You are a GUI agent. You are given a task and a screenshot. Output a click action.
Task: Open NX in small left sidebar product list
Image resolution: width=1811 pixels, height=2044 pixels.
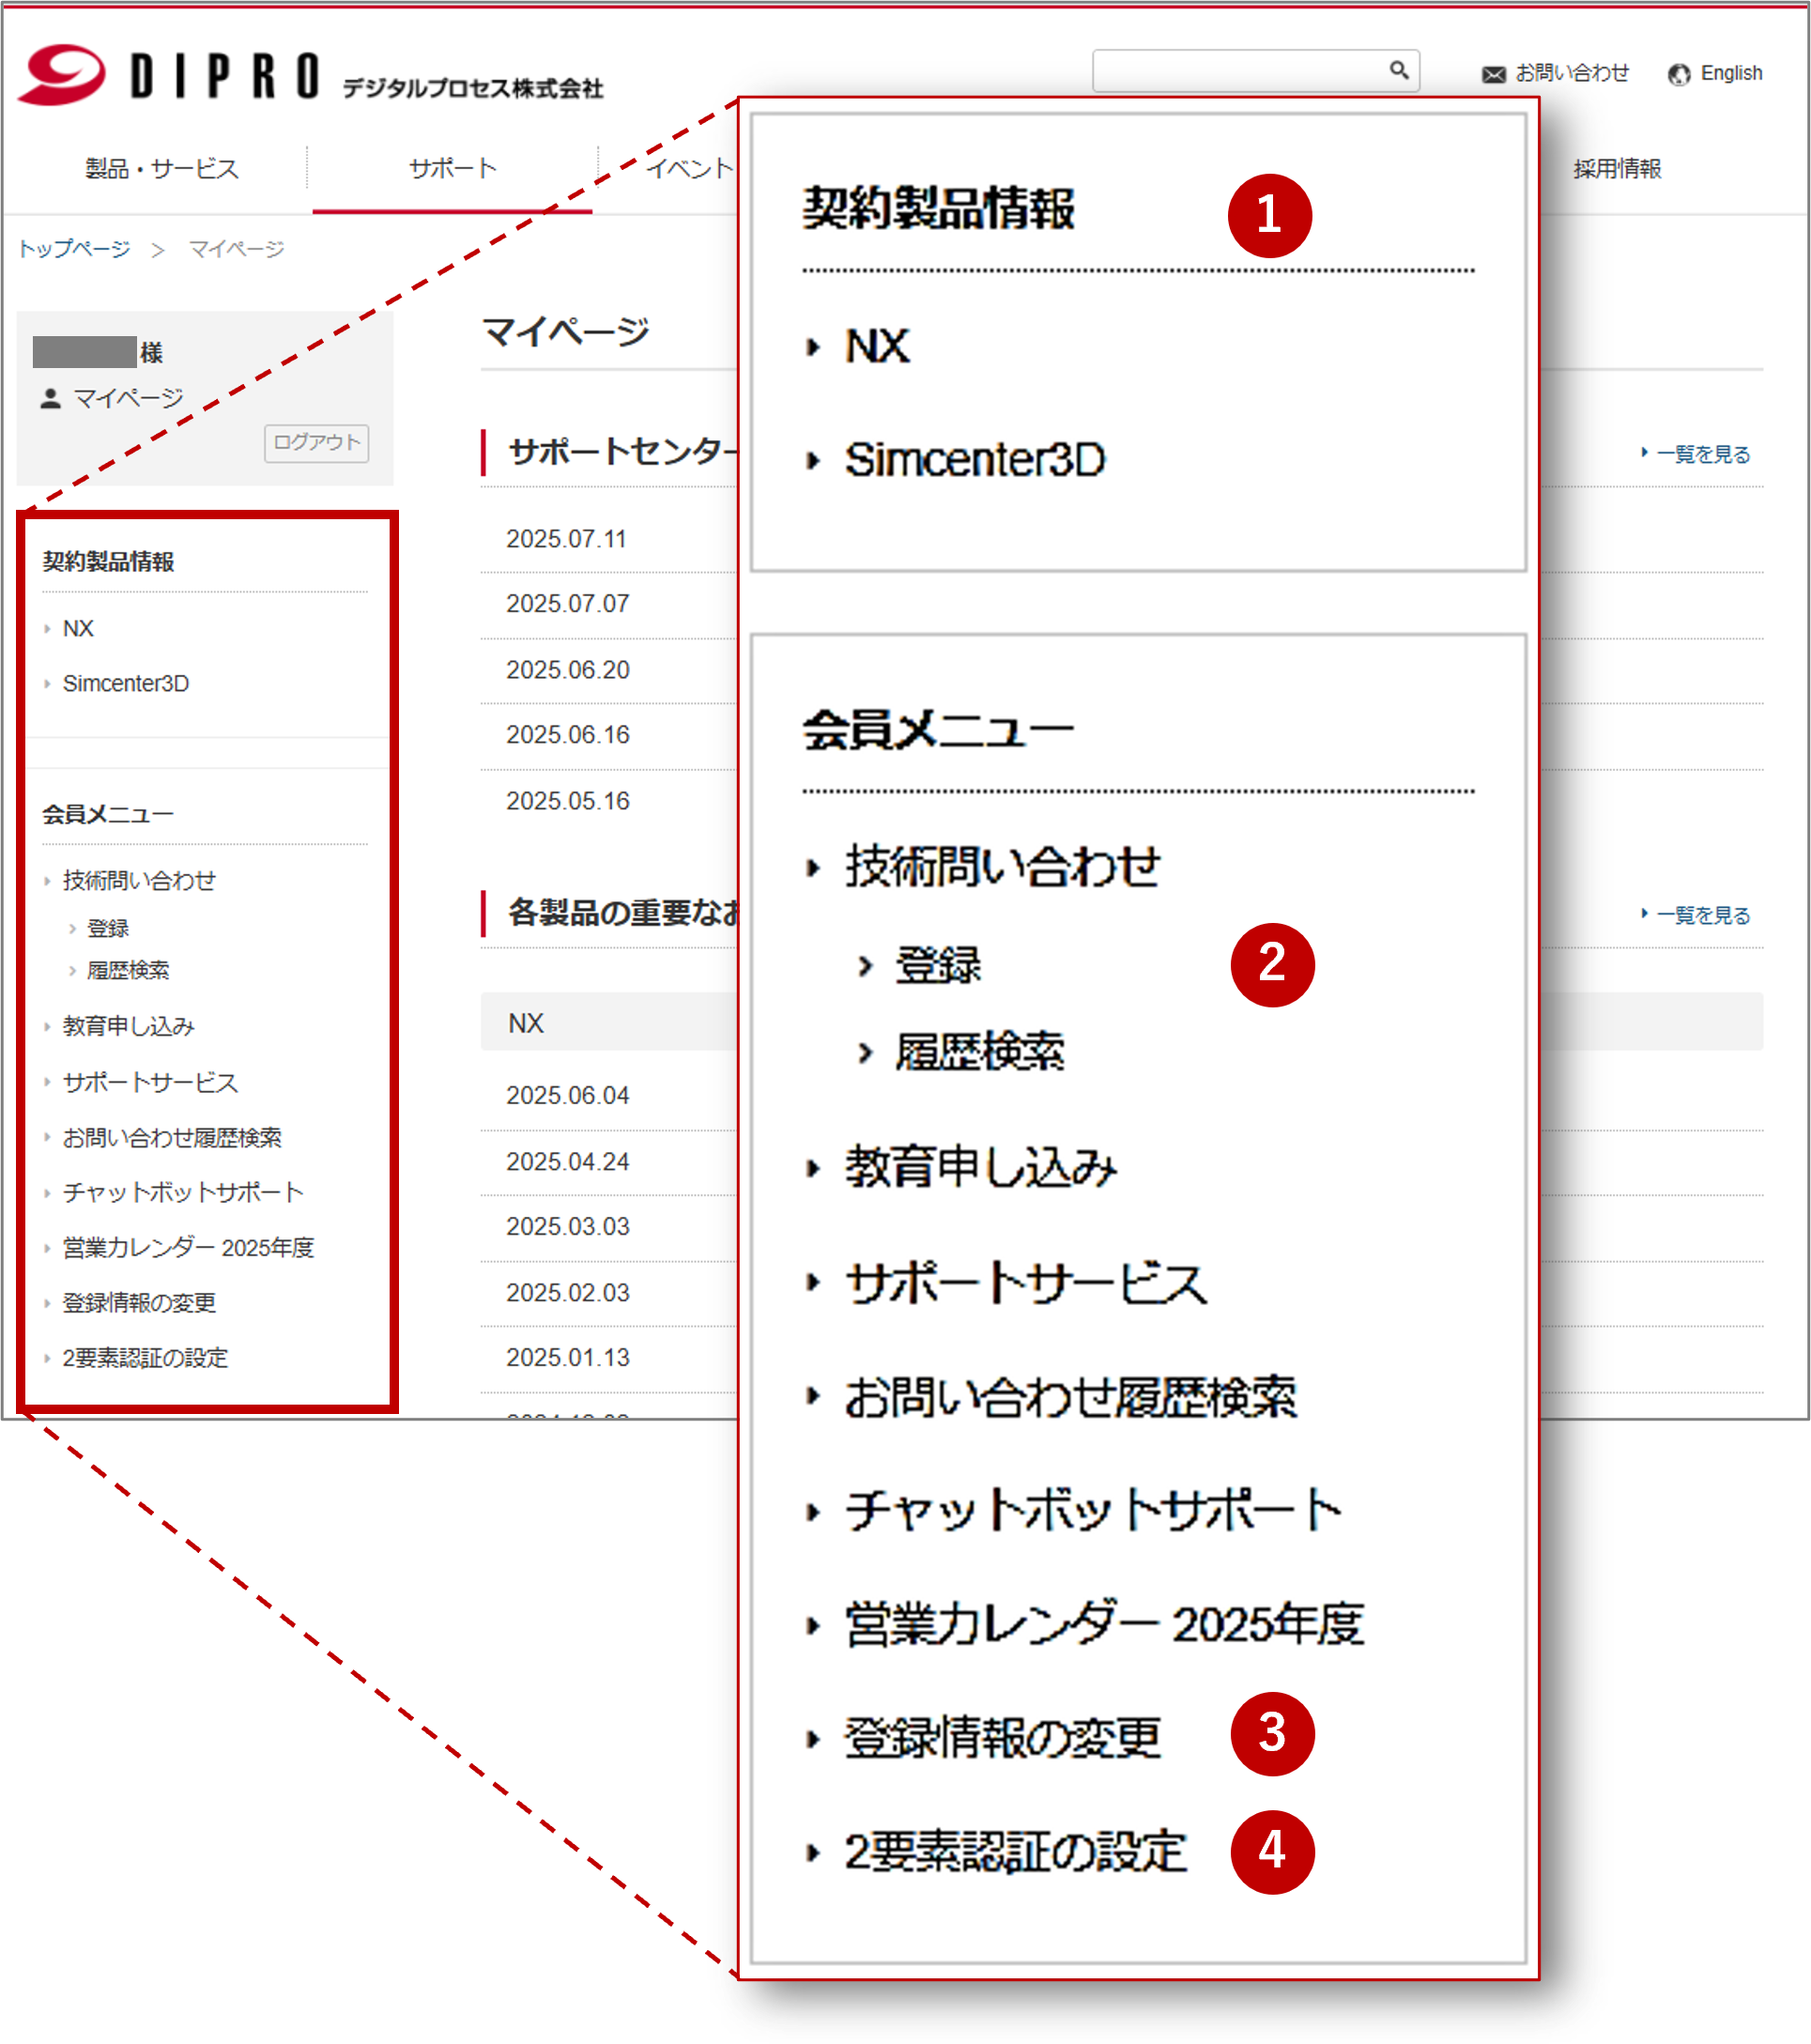(78, 628)
